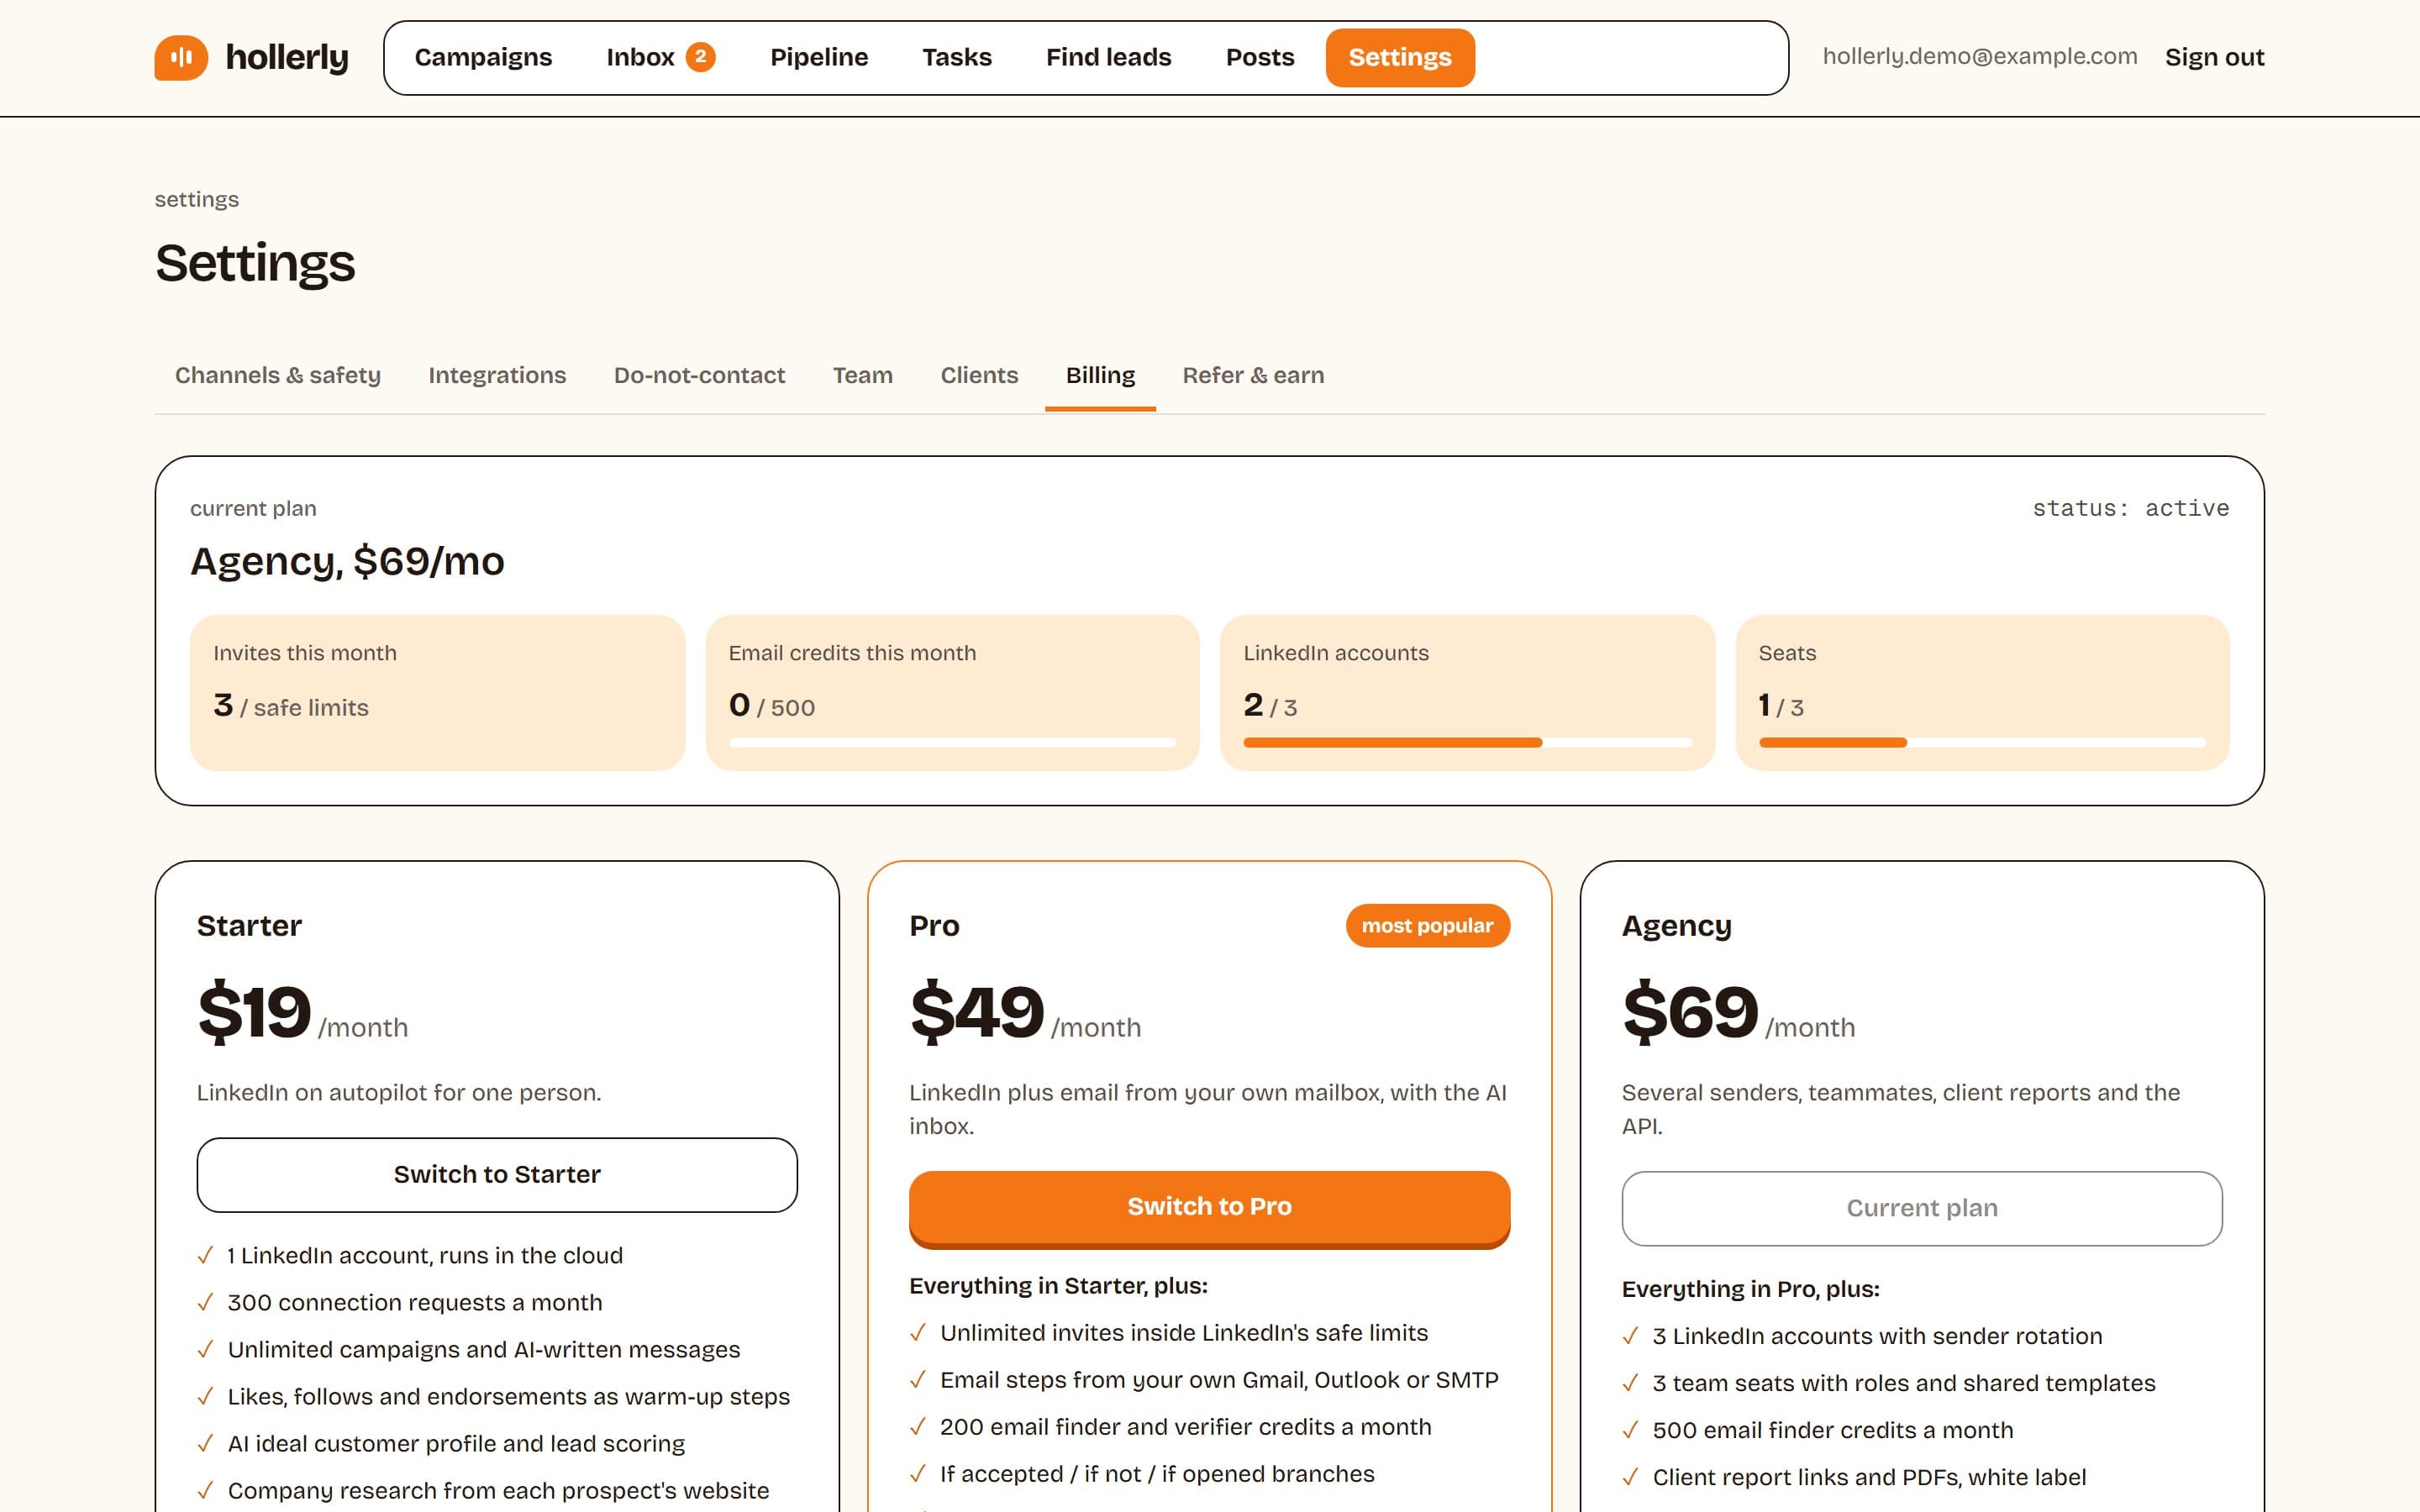
Task: Open the Campaigns page
Action: [x=483, y=57]
